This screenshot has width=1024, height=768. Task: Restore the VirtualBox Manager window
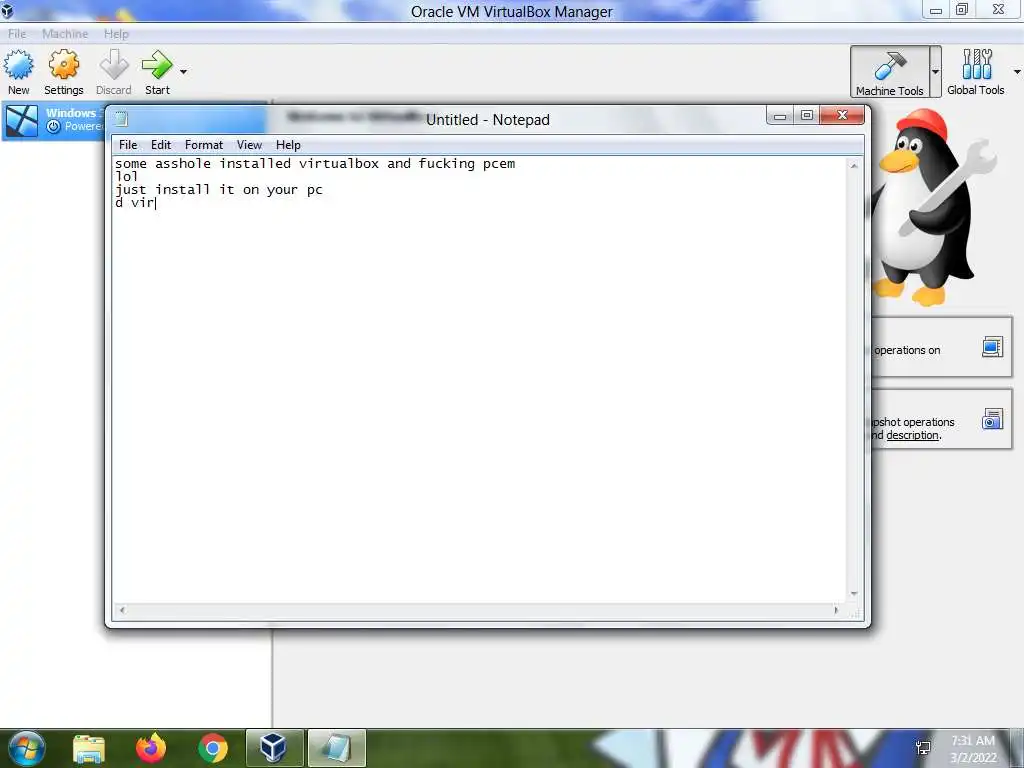pyautogui.click(x=962, y=10)
